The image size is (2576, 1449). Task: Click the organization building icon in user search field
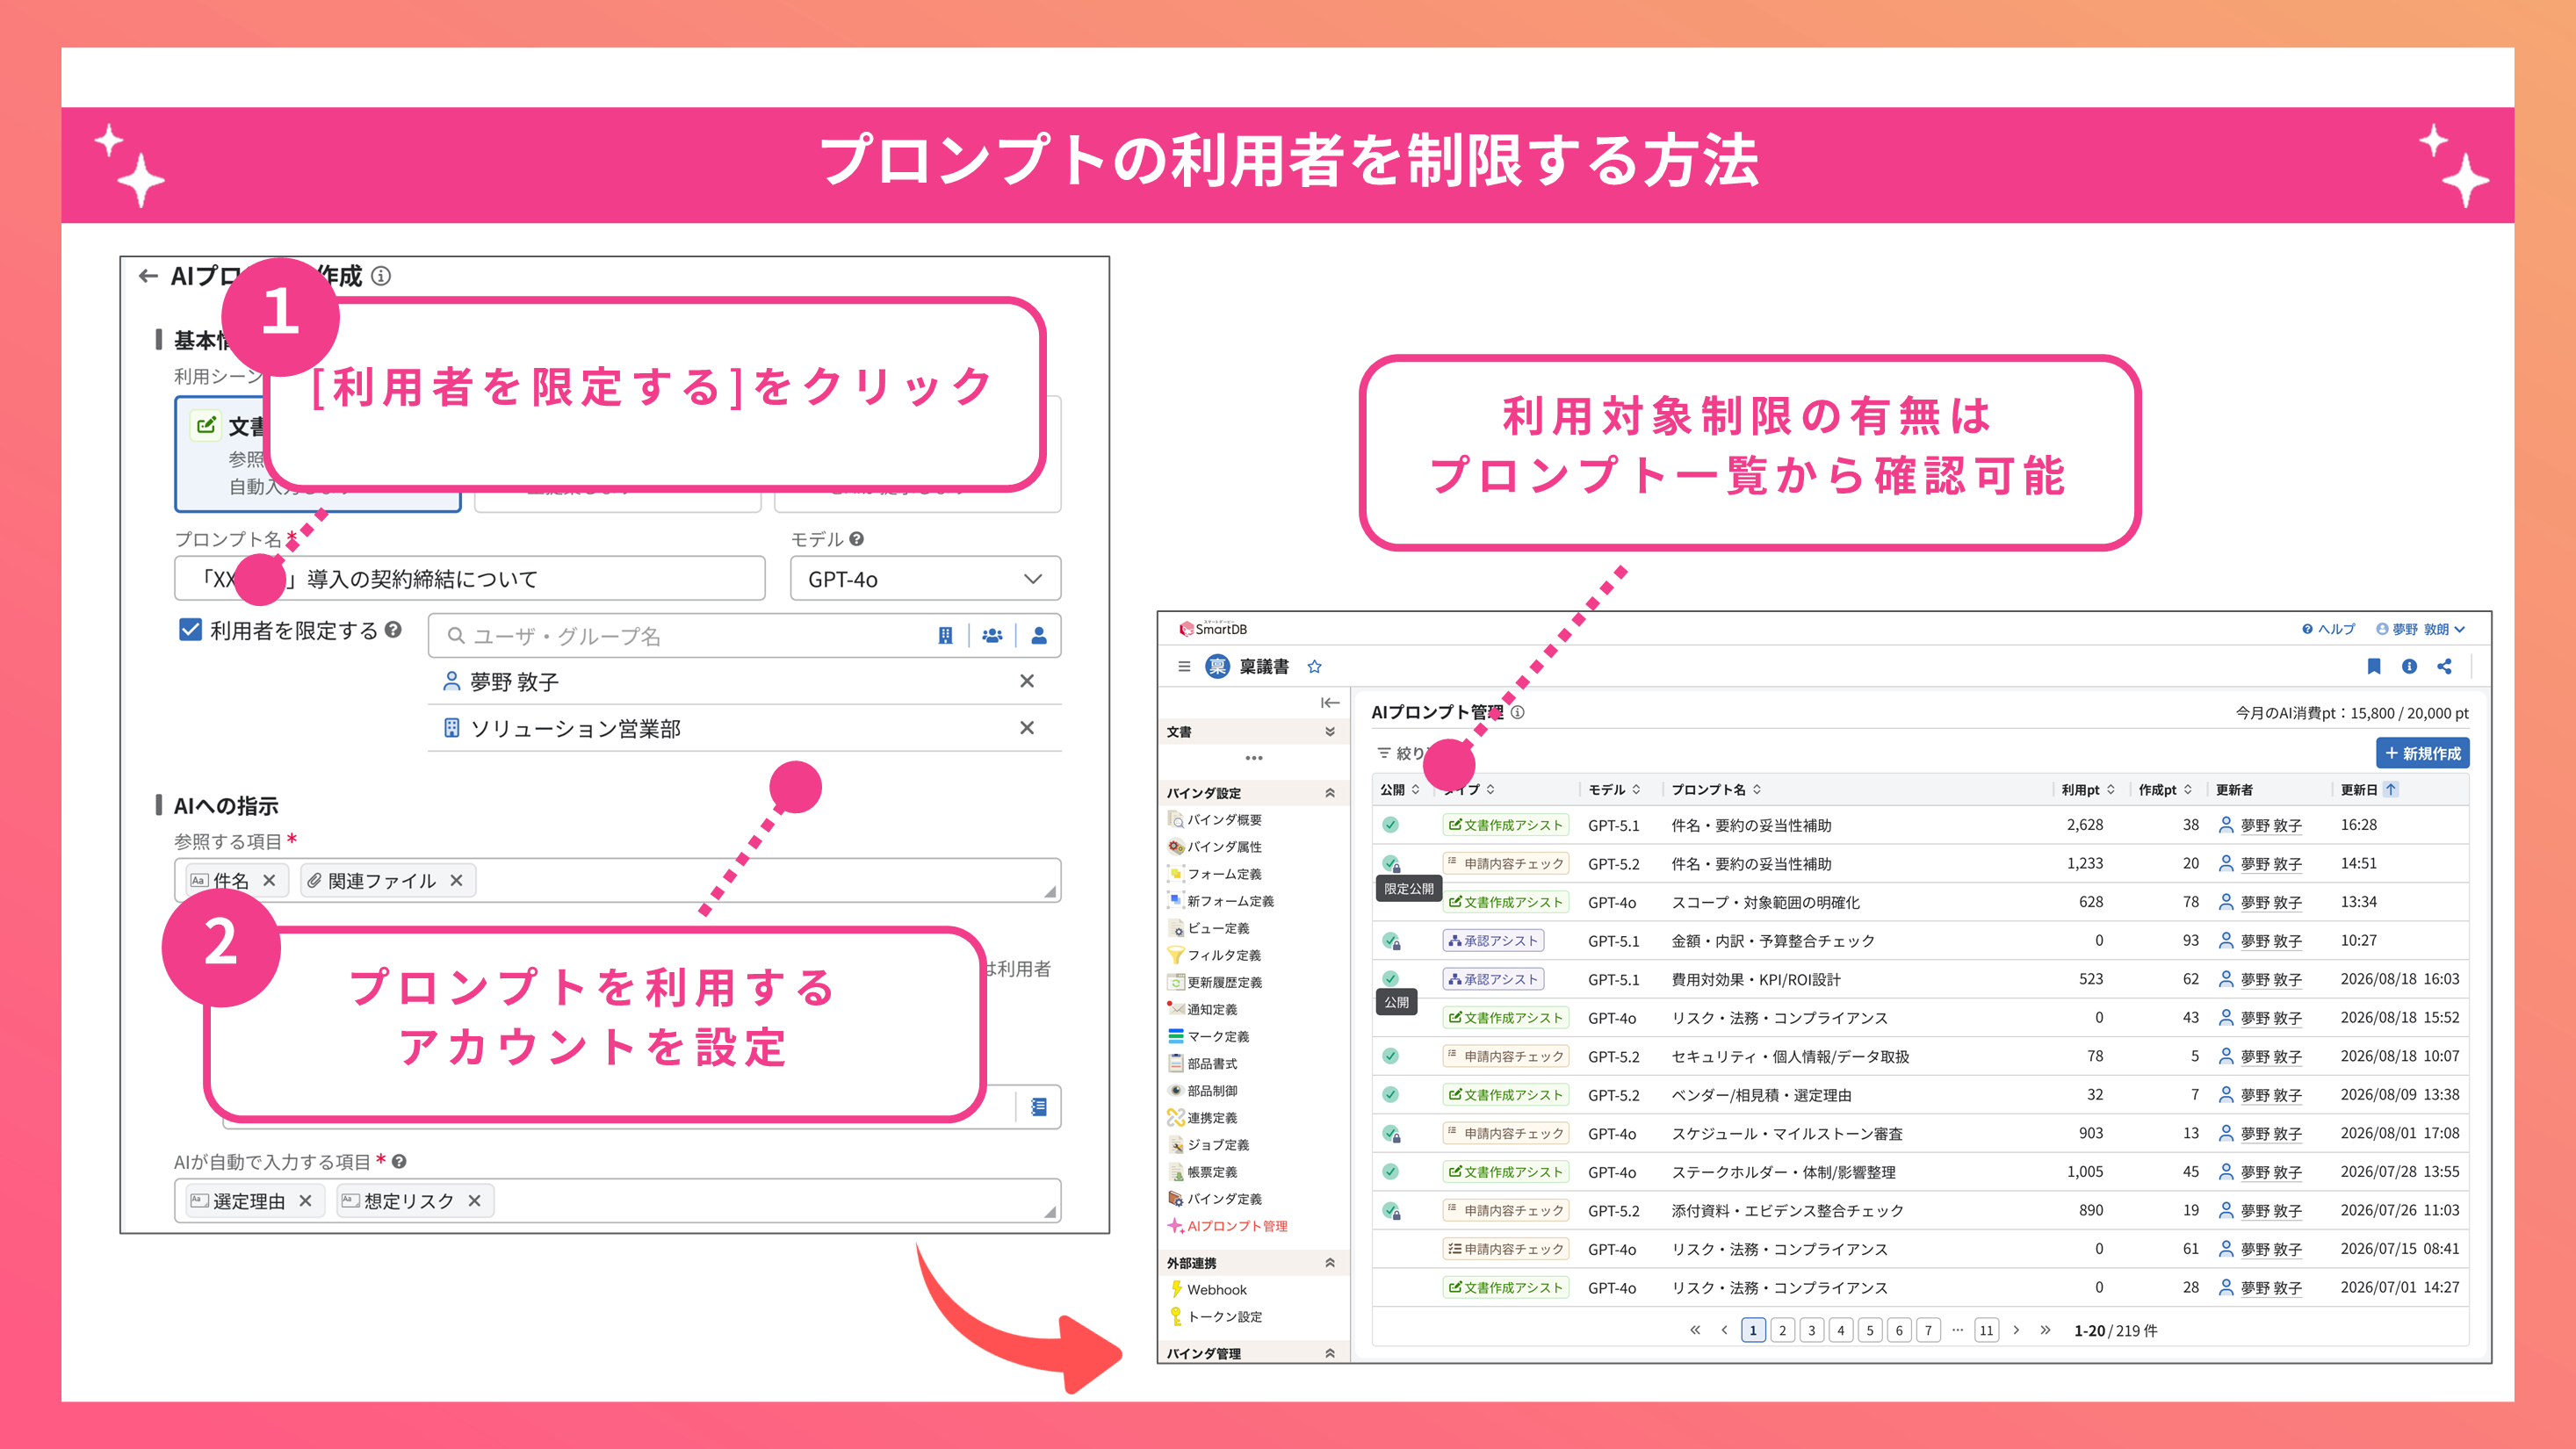pos(945,636)
